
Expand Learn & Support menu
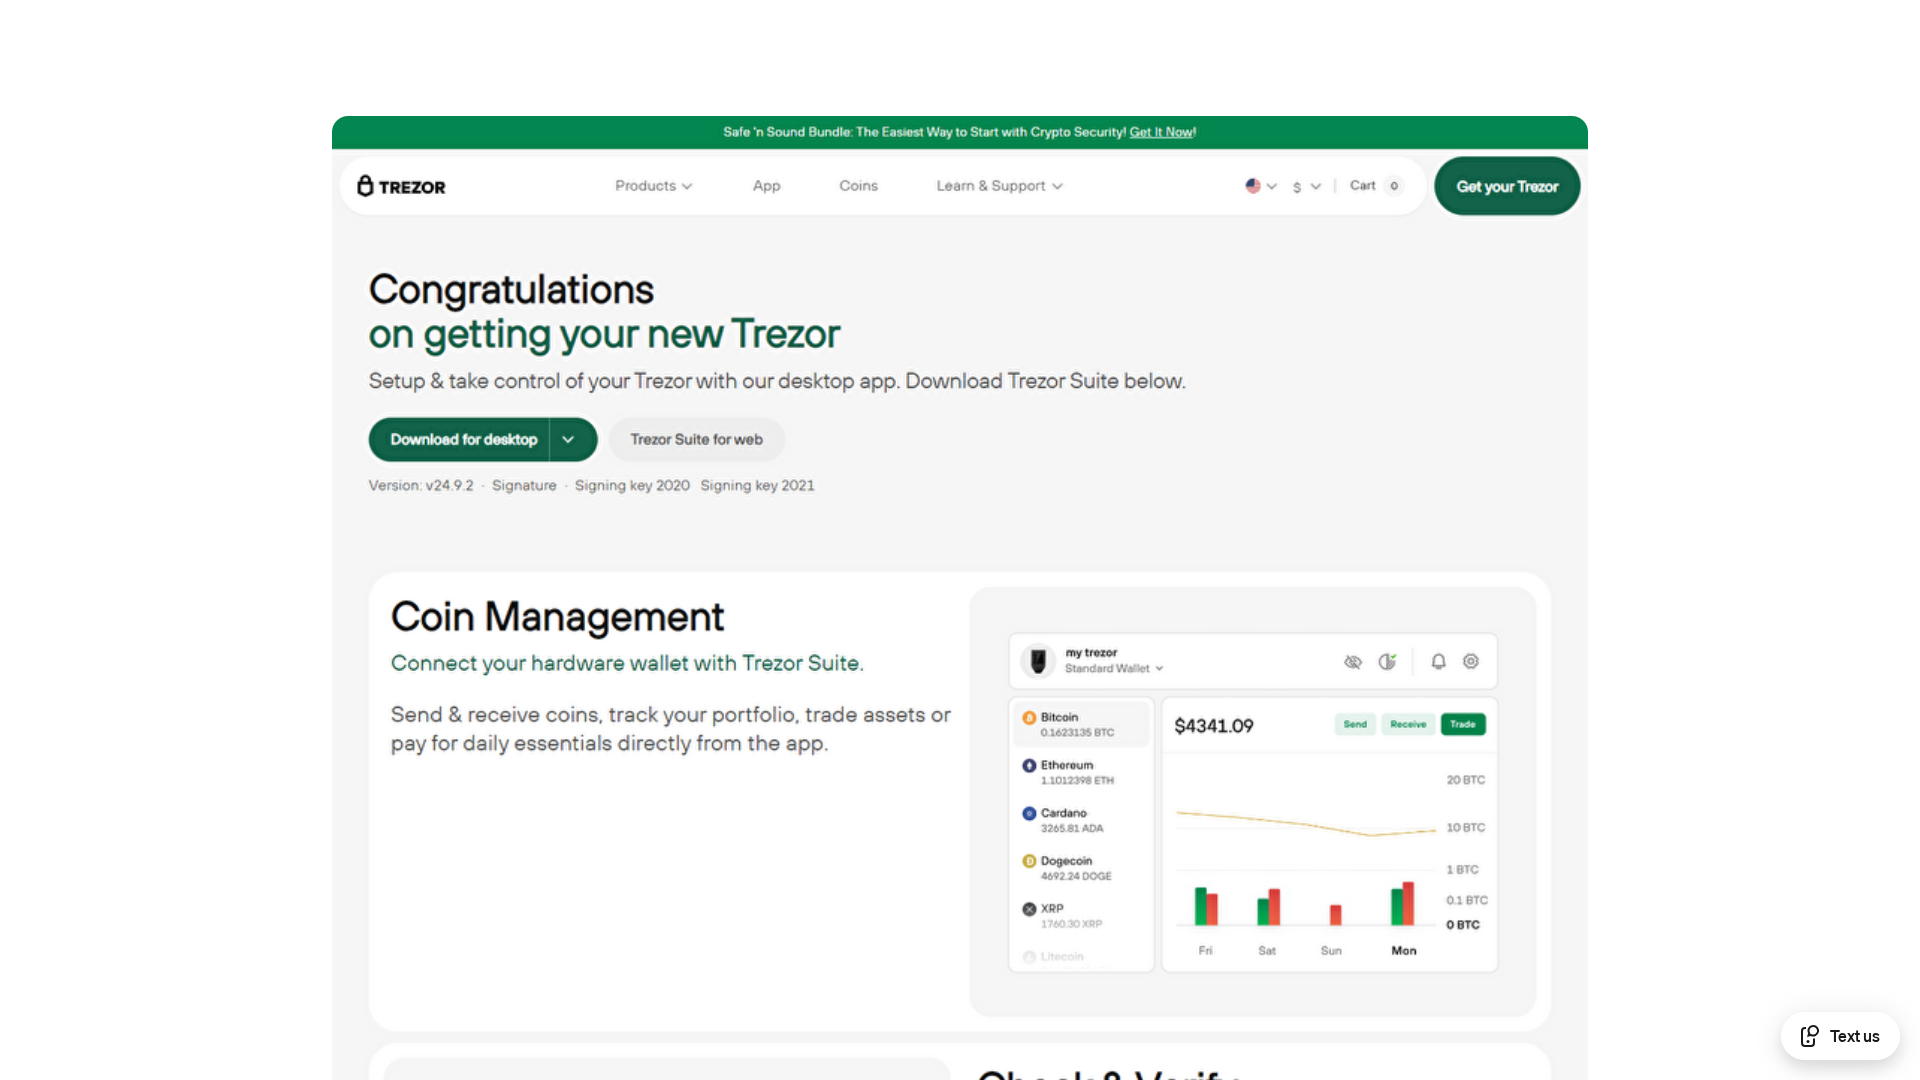click(x=999, y=186)
